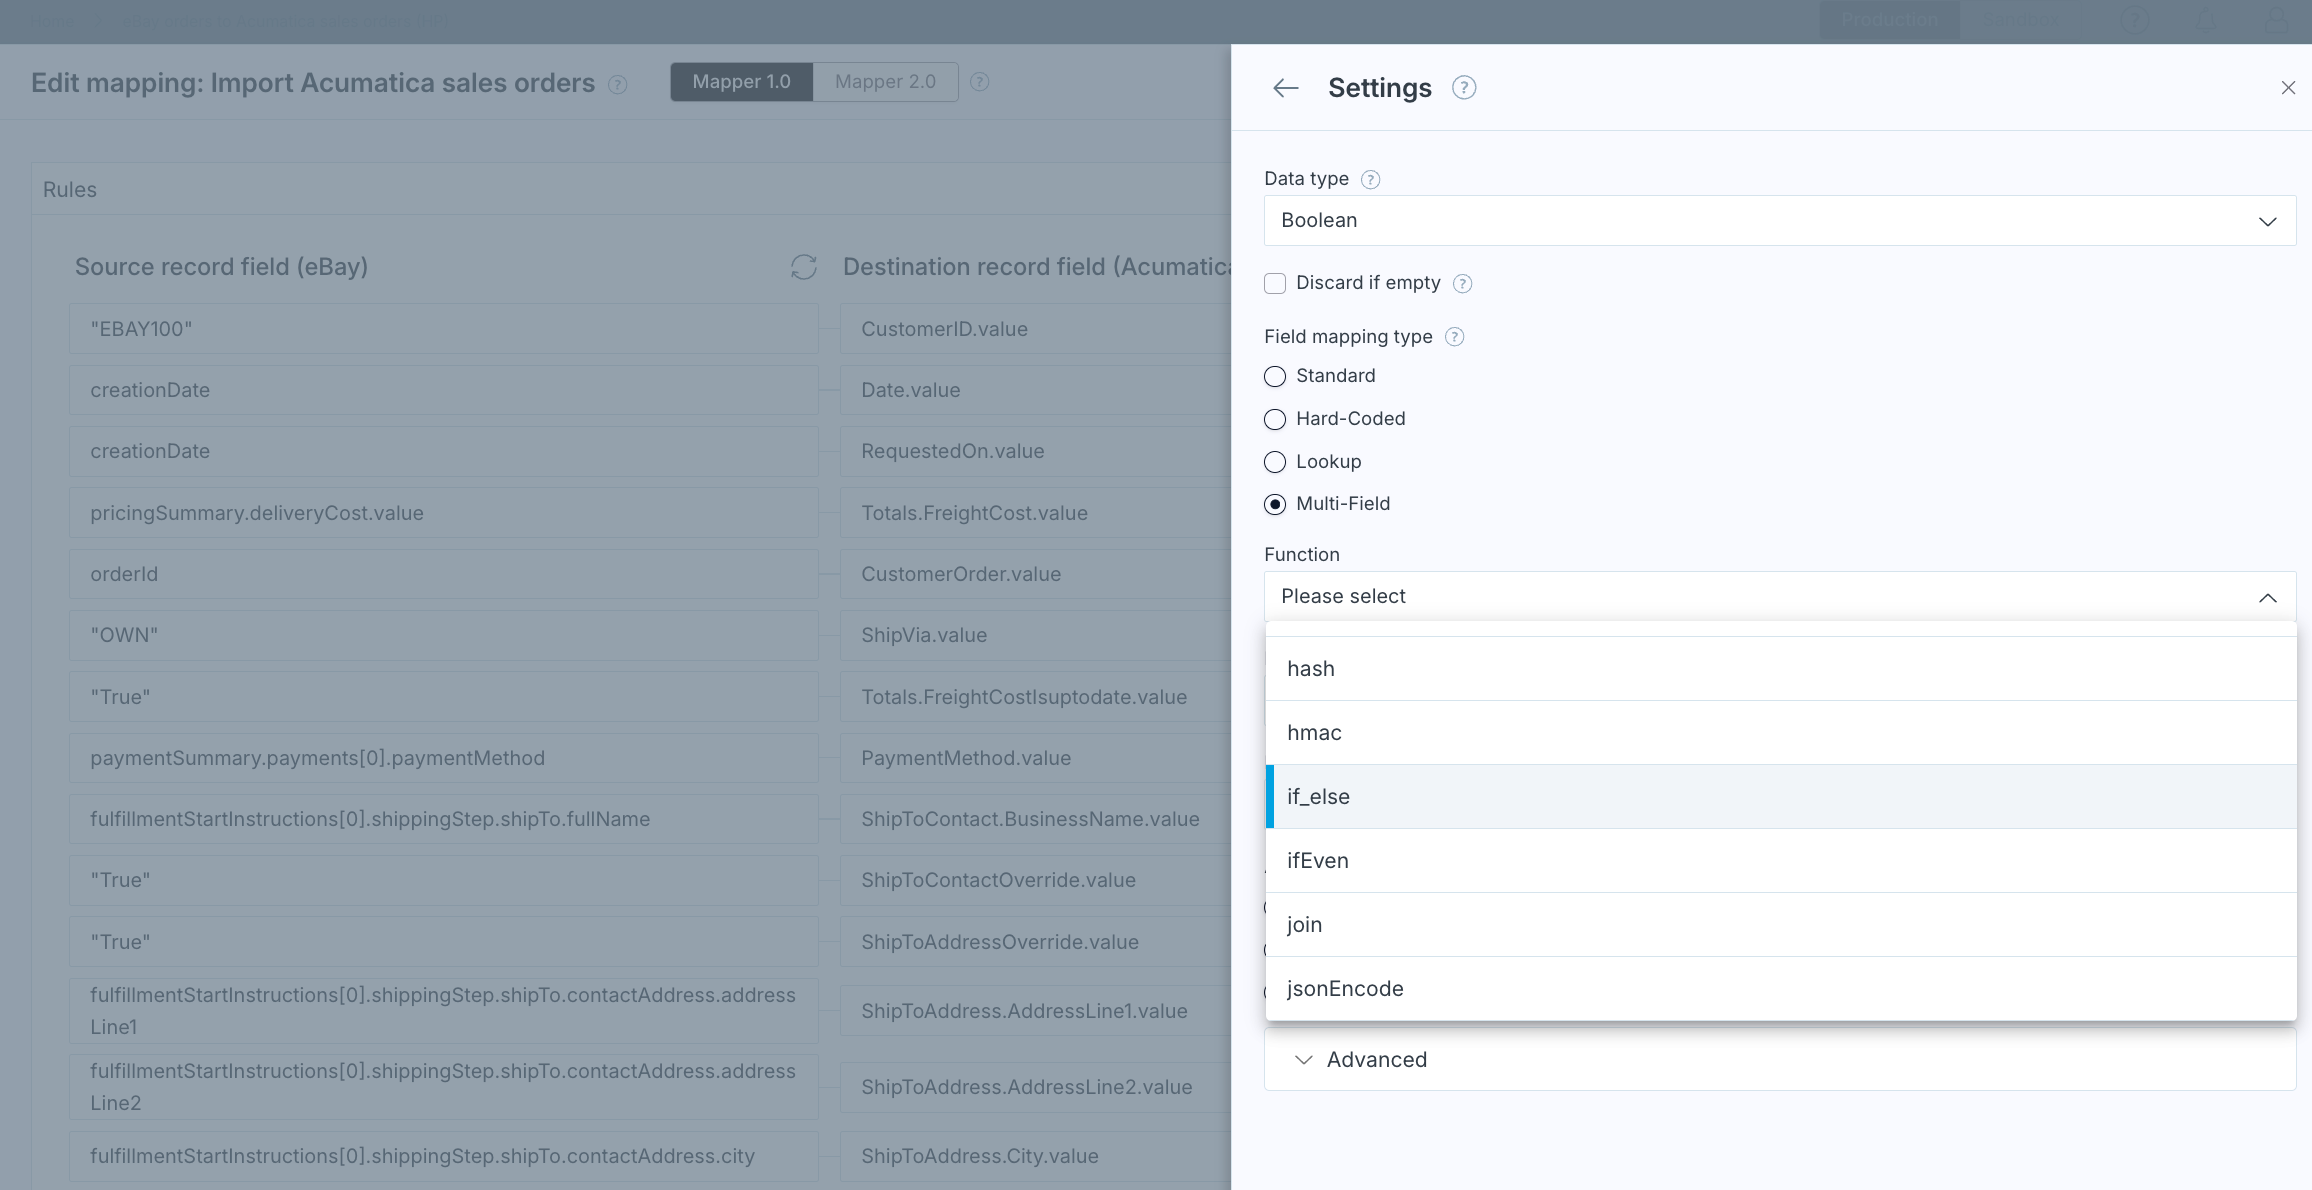
Task: Open Discard if empty help icon
Action: (x=1462, y=283)
